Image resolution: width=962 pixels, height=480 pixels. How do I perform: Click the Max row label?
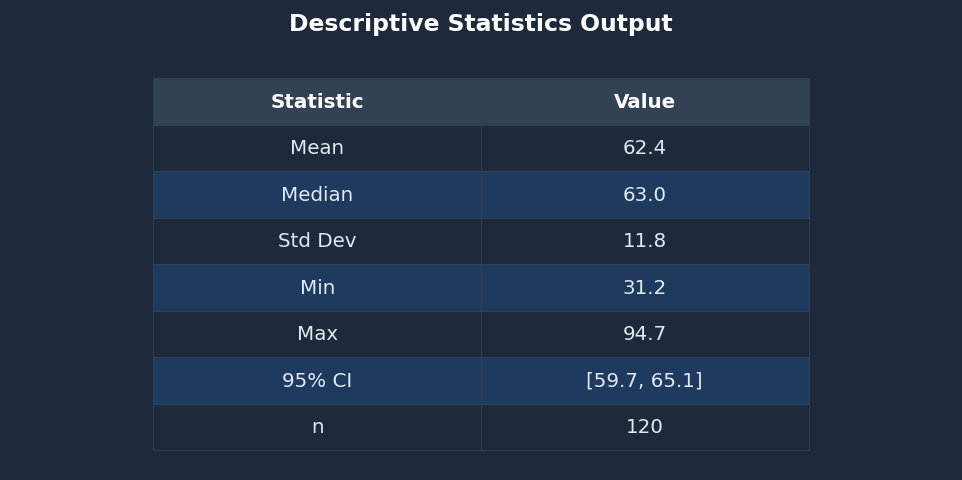click(317, 334)
